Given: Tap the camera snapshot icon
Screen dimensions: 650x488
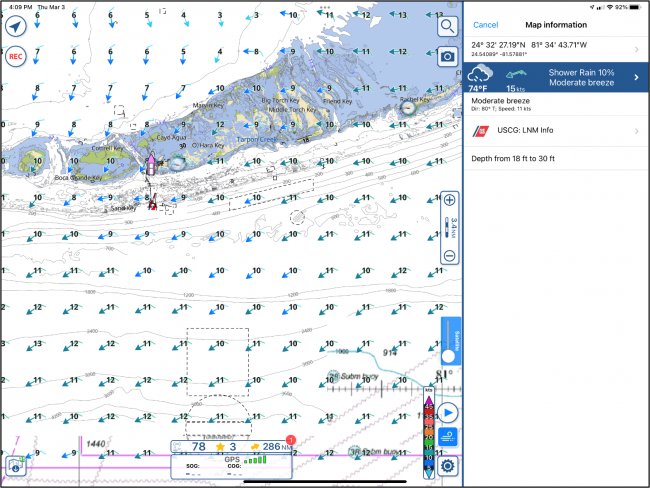Looking at the screenshot, I should coord(448,56).
